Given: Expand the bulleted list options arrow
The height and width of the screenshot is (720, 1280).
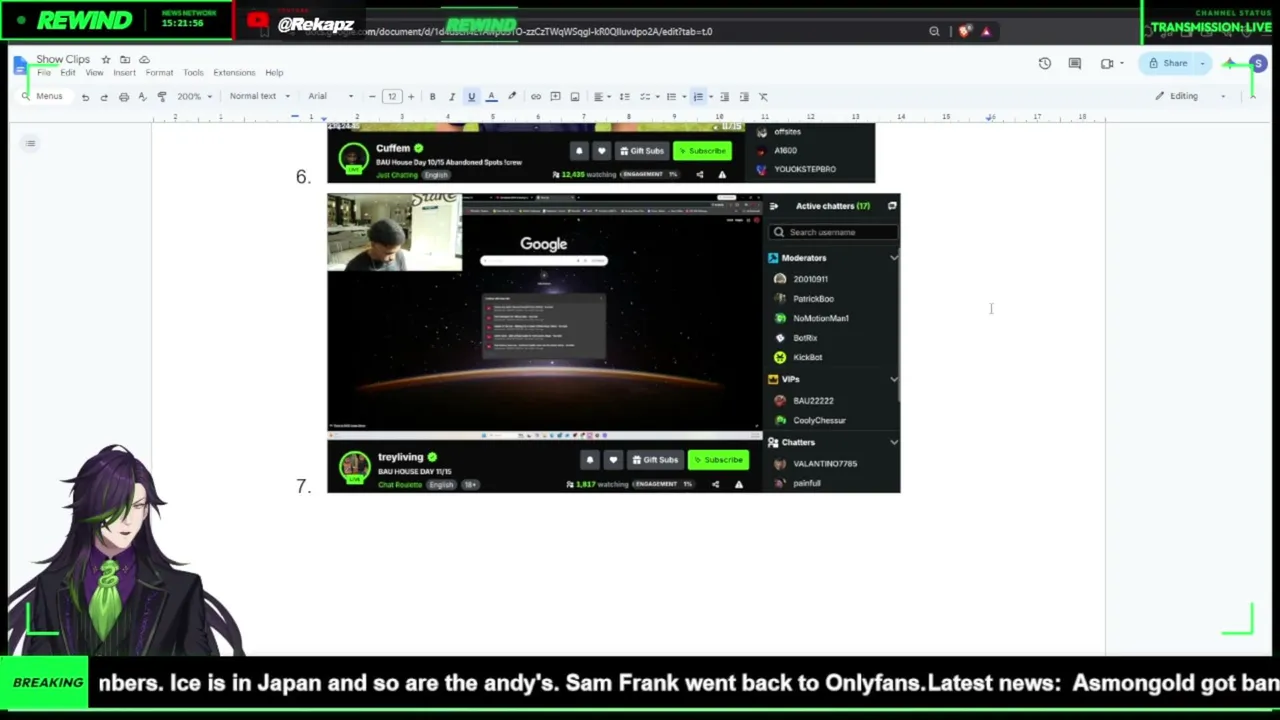Looking at the screenshot, I should click(683, 97).
